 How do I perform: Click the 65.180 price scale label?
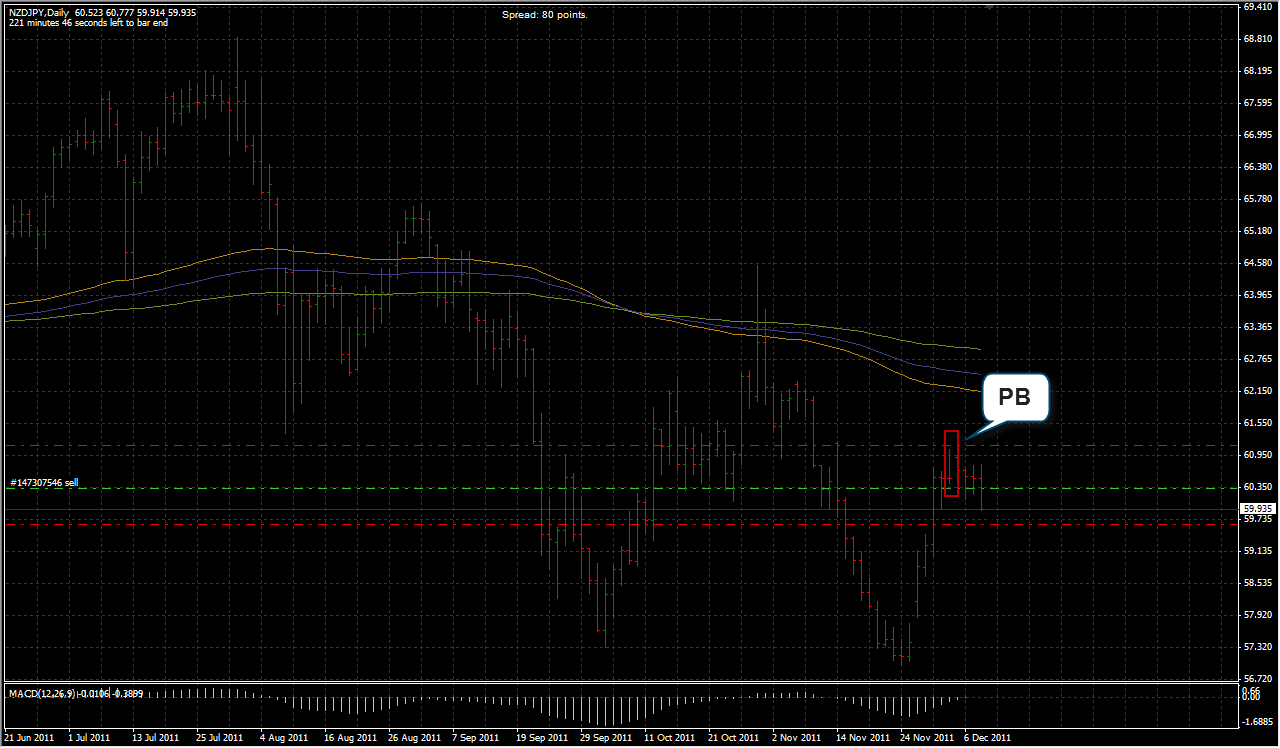click(1257, 231)
